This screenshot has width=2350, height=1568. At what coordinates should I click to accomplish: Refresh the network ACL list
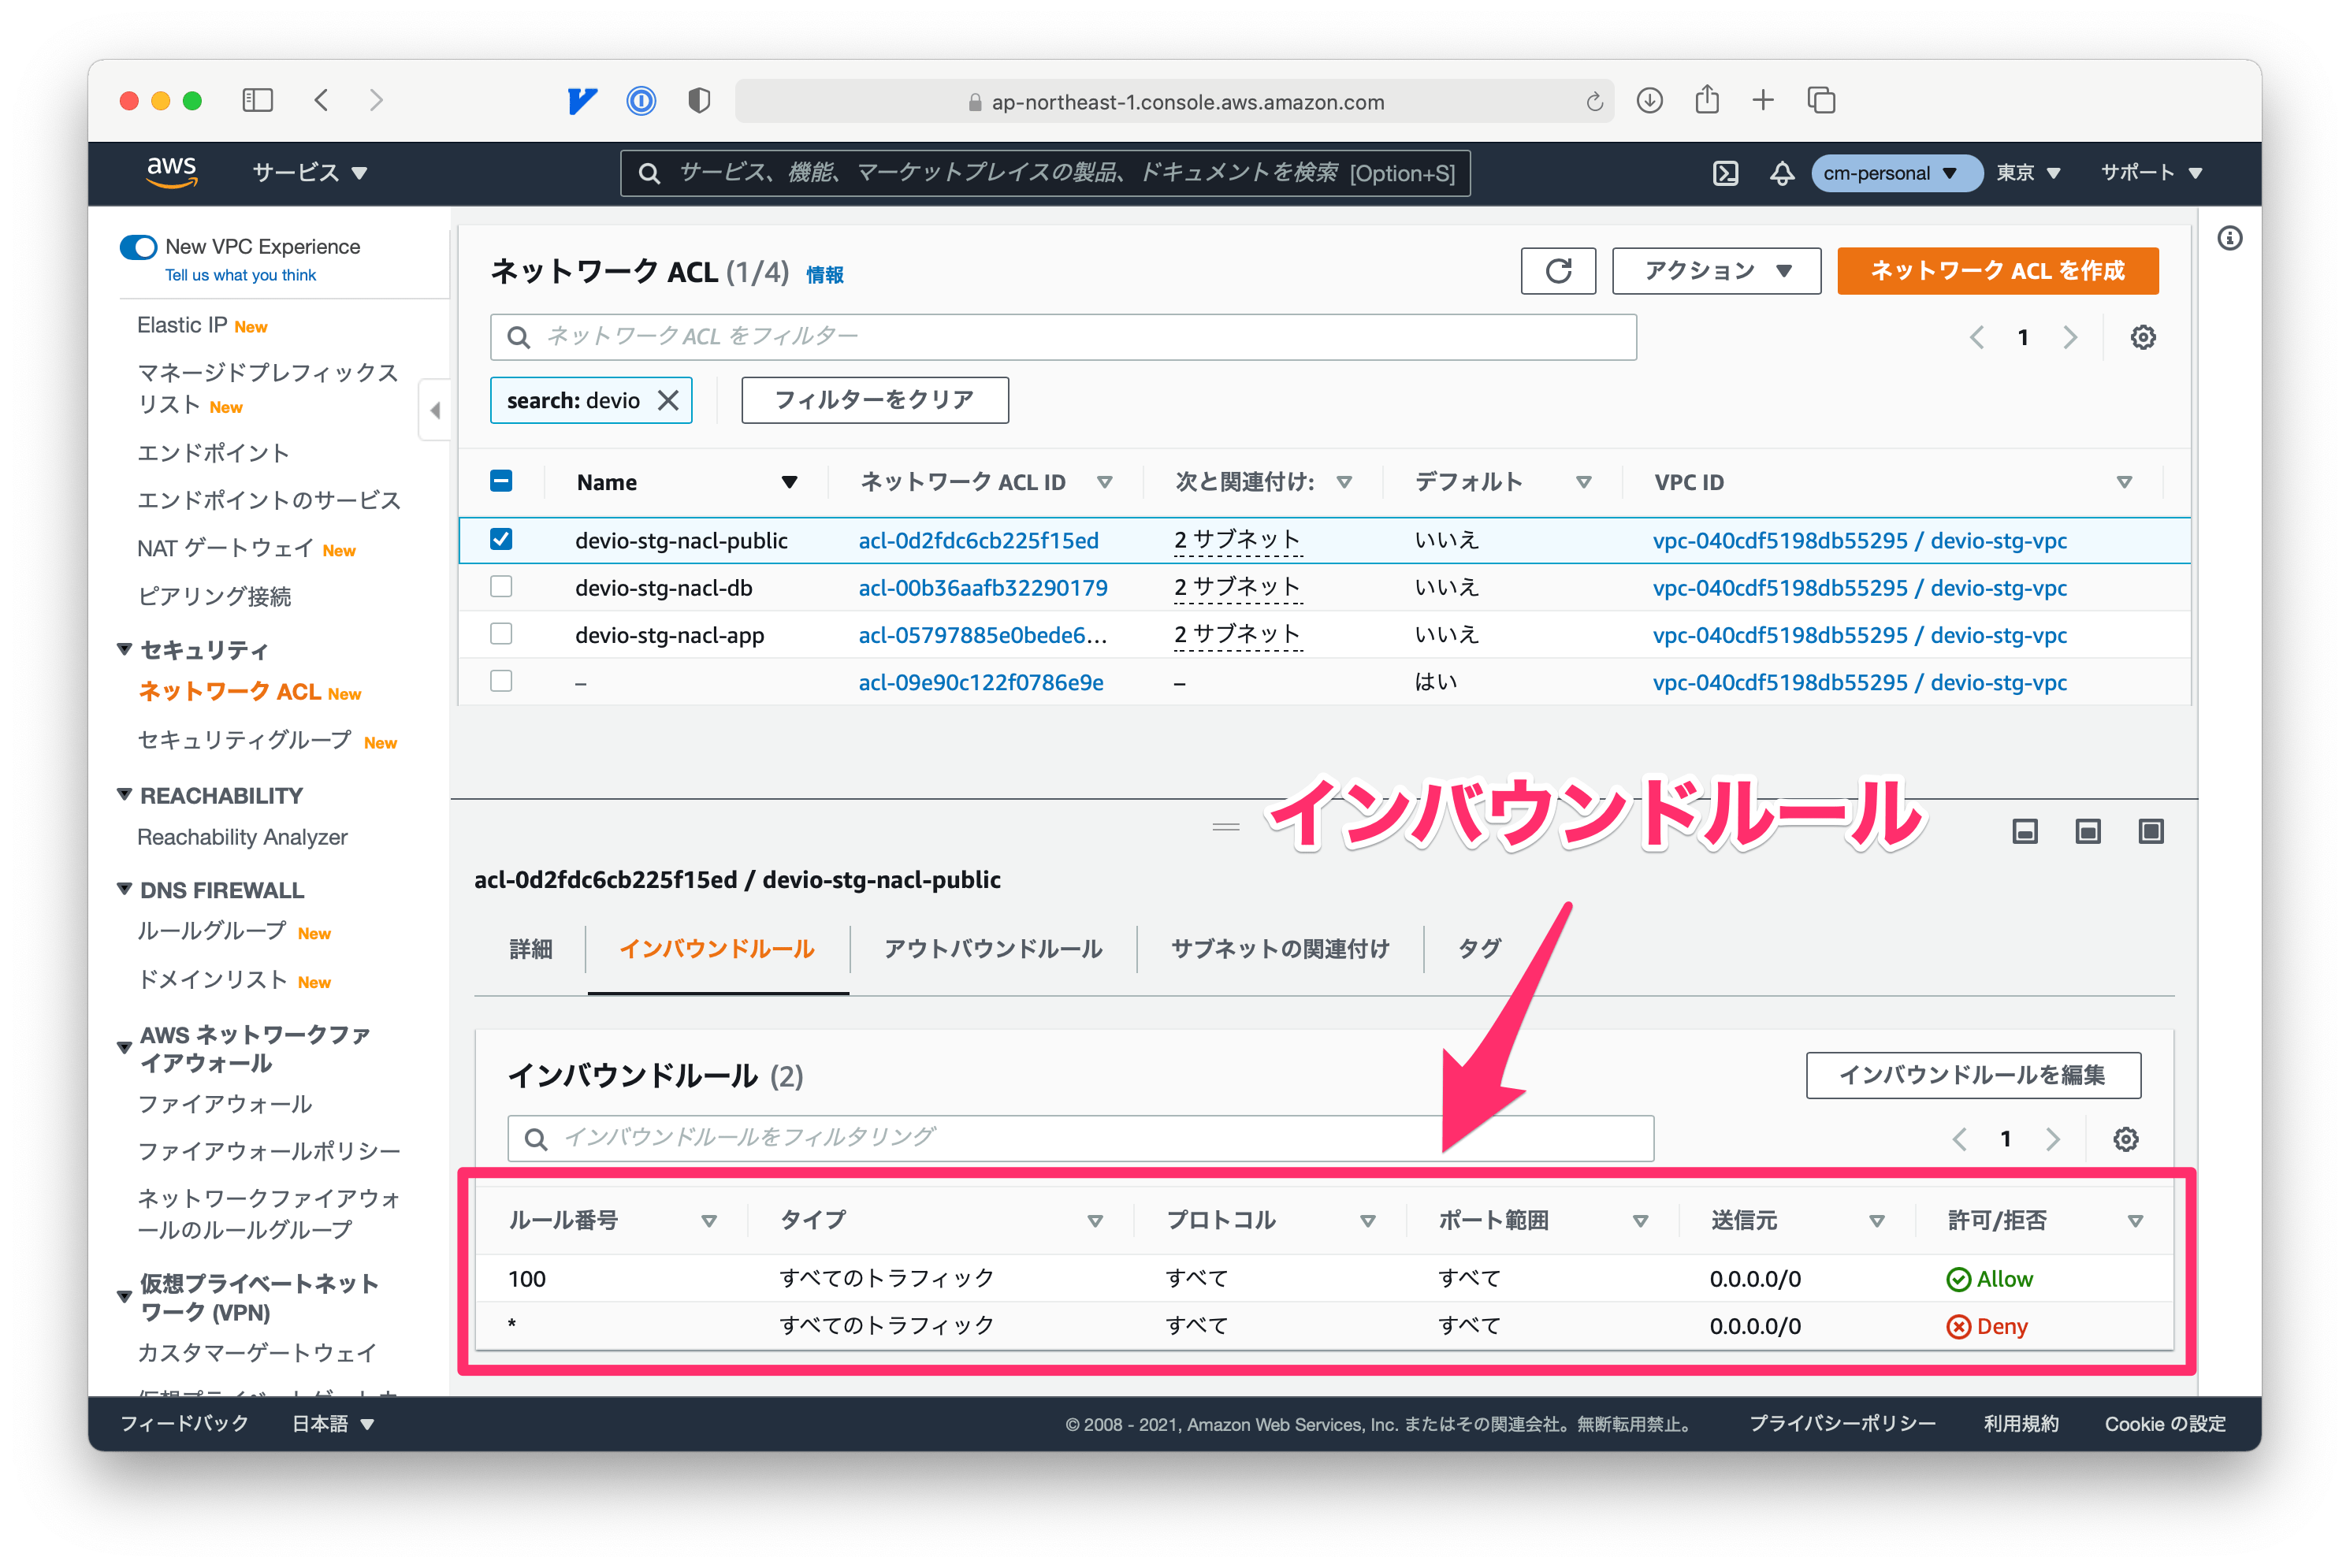[x=1558, y=270]
